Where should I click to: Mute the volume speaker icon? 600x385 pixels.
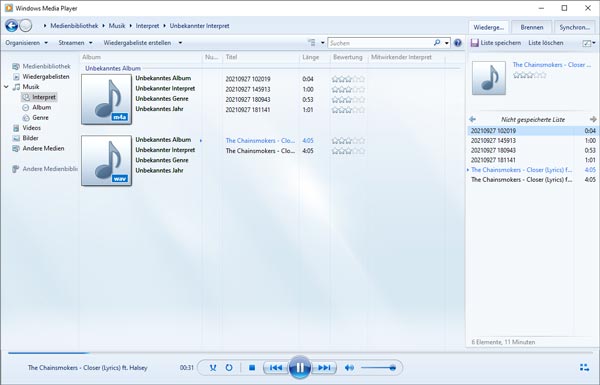click(x=349, y=368)
